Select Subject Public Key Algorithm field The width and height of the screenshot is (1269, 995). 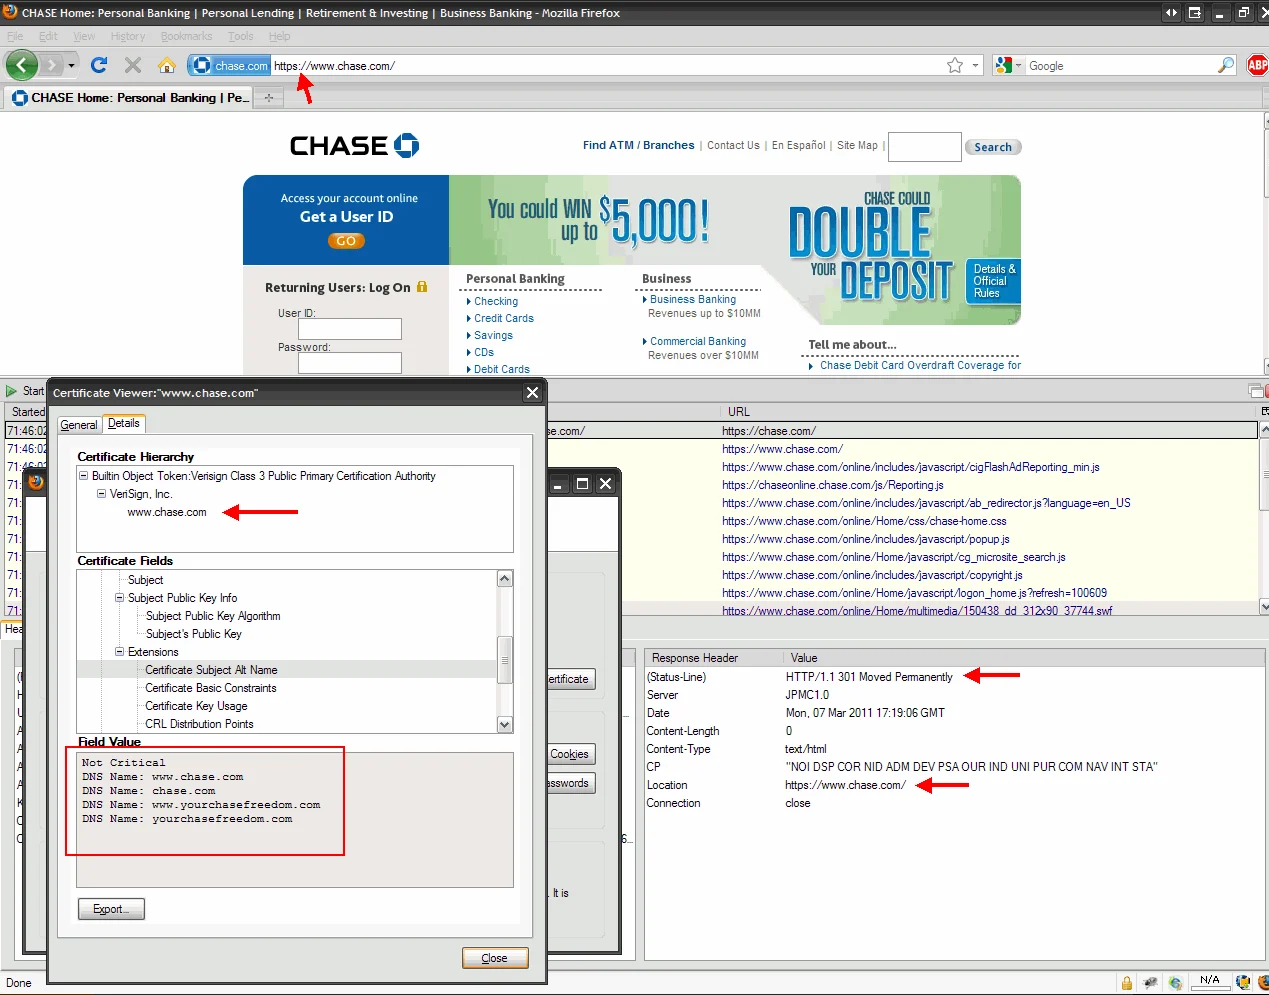coord(213,616)
